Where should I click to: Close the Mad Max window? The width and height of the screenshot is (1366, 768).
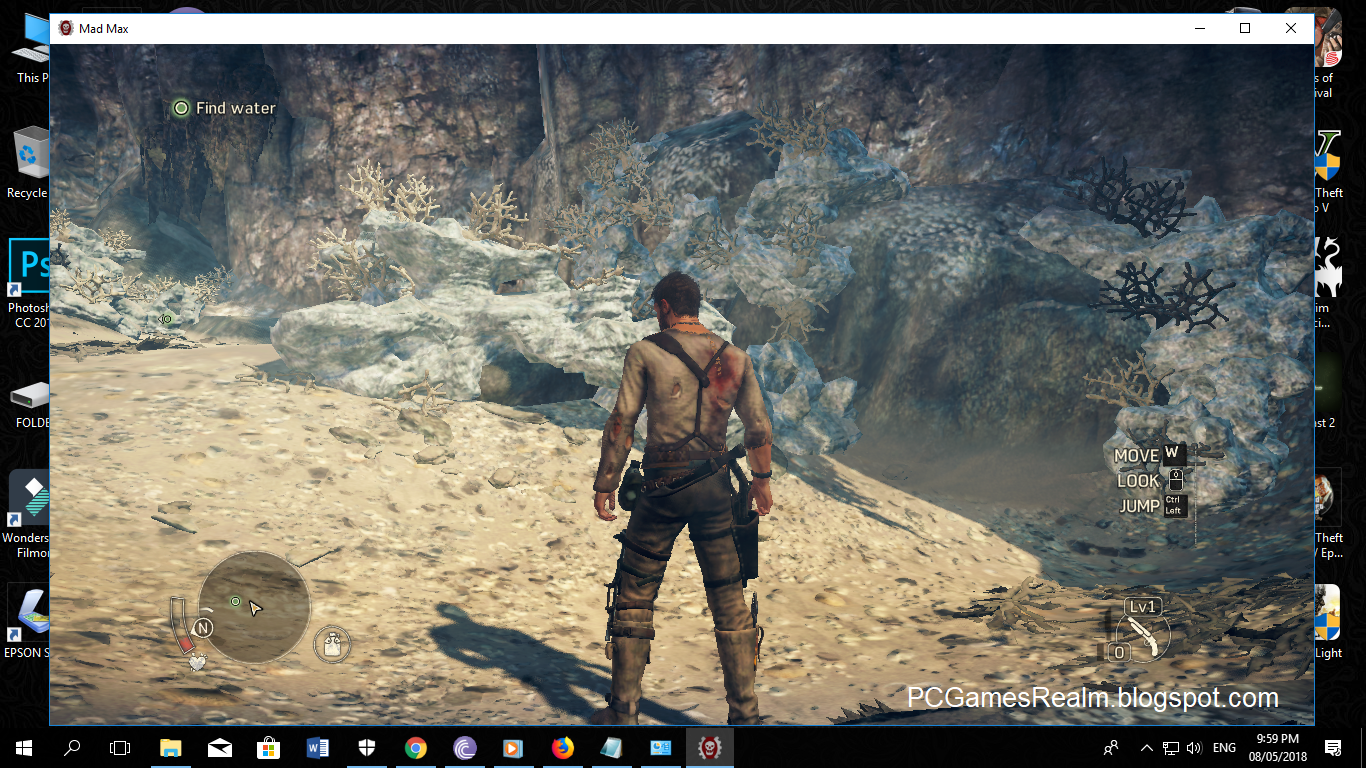click(1291, 28)
